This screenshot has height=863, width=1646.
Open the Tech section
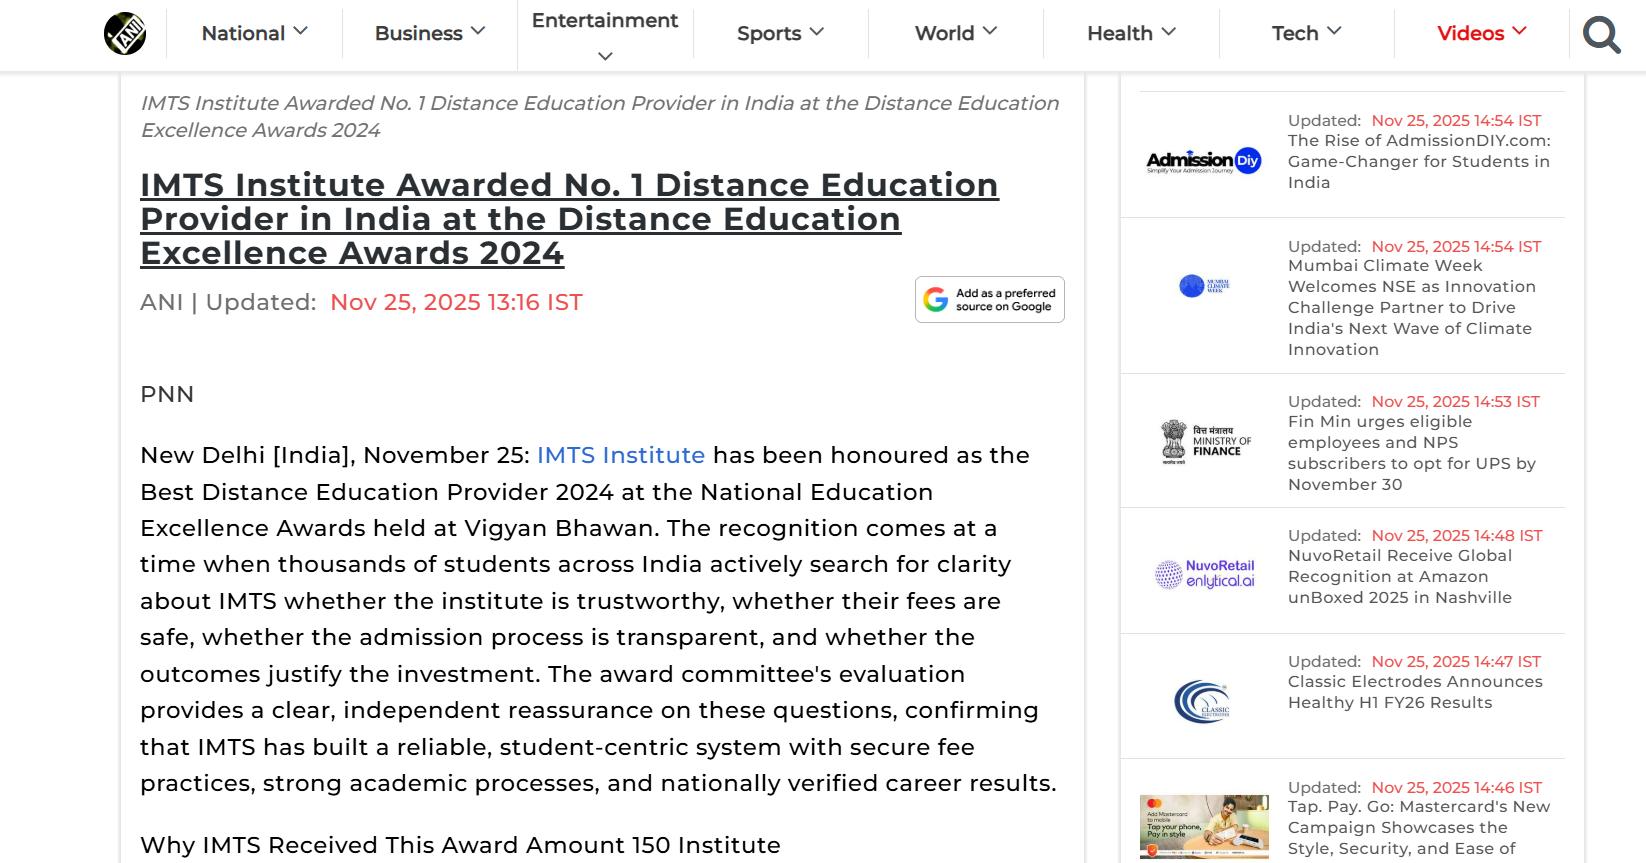1295,33
